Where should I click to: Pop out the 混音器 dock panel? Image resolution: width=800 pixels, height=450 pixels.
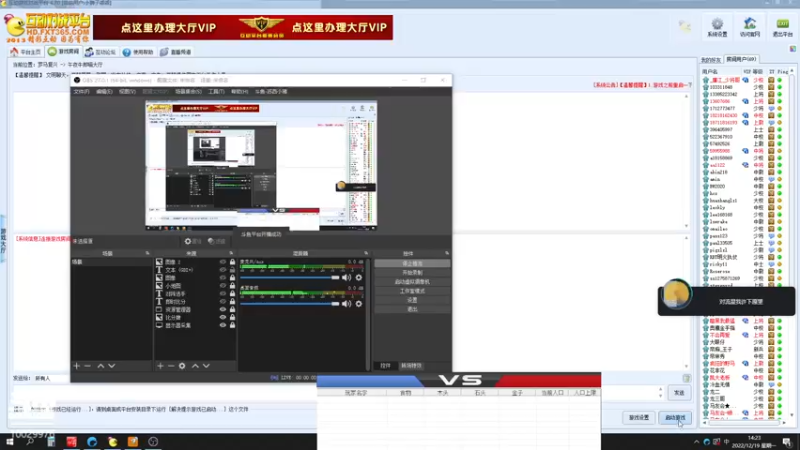click(x=366, y=253)
